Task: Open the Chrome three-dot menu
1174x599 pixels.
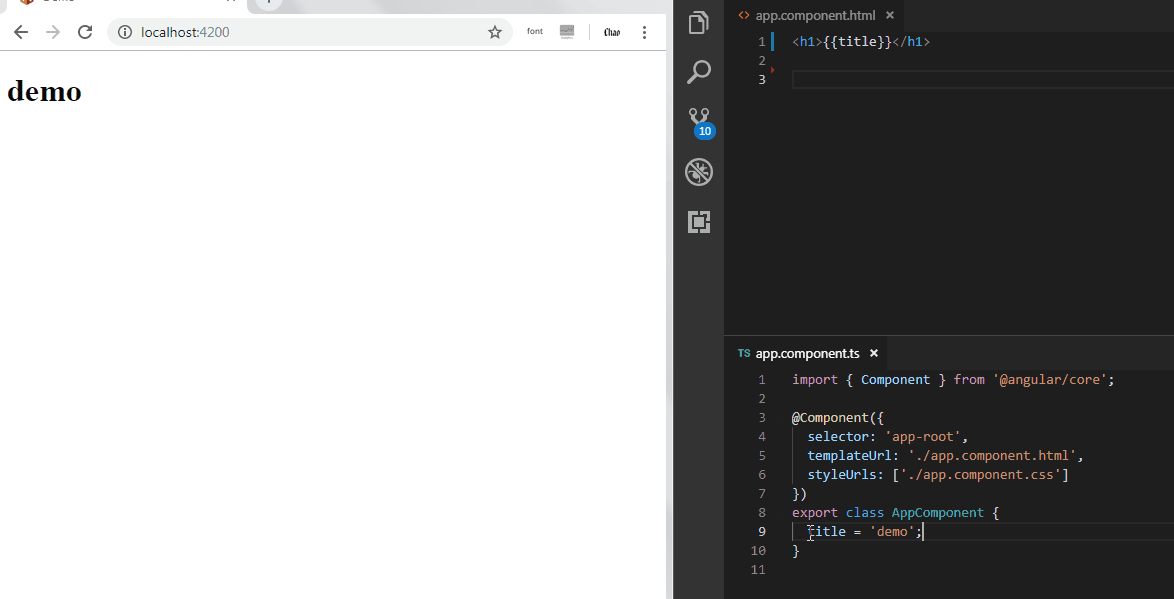Action: [644, 32]
